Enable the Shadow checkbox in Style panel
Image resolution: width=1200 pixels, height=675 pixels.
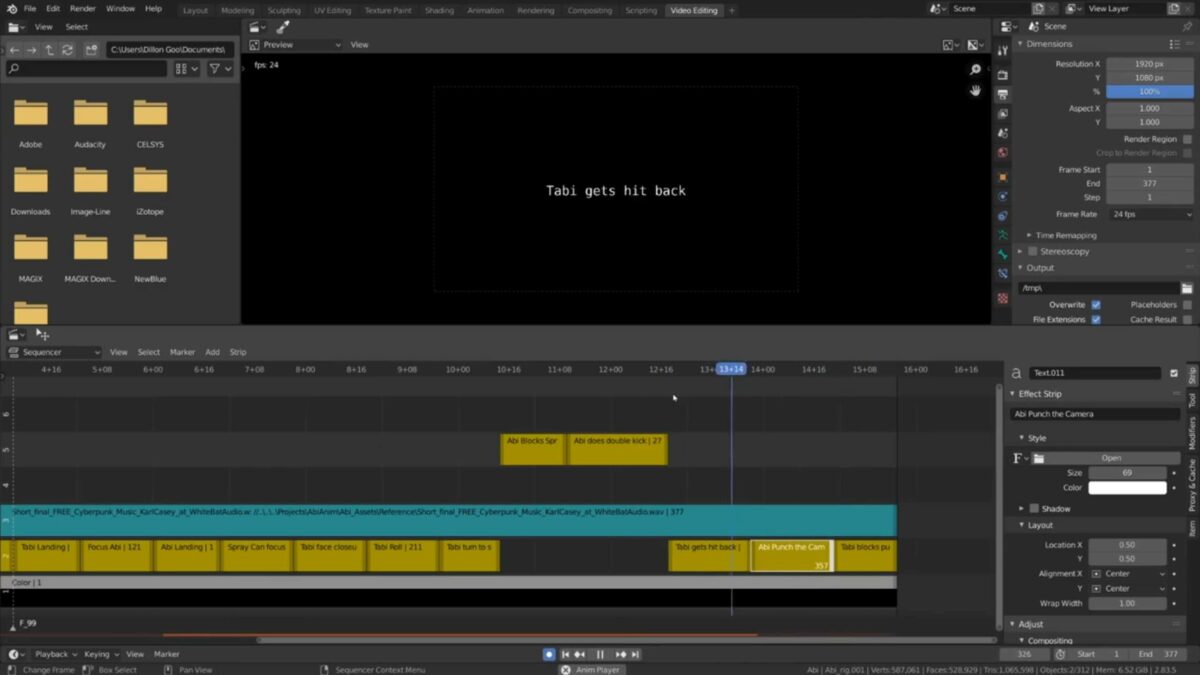pos(1032,507)
